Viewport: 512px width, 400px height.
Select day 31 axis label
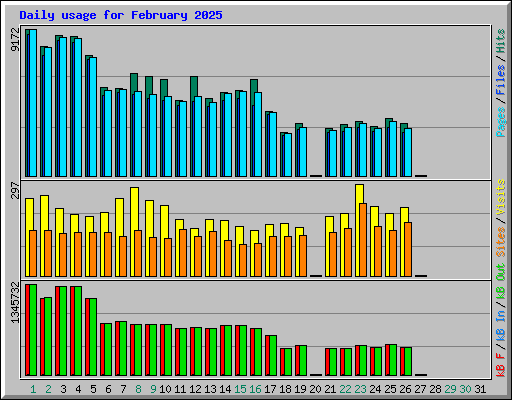480,389
